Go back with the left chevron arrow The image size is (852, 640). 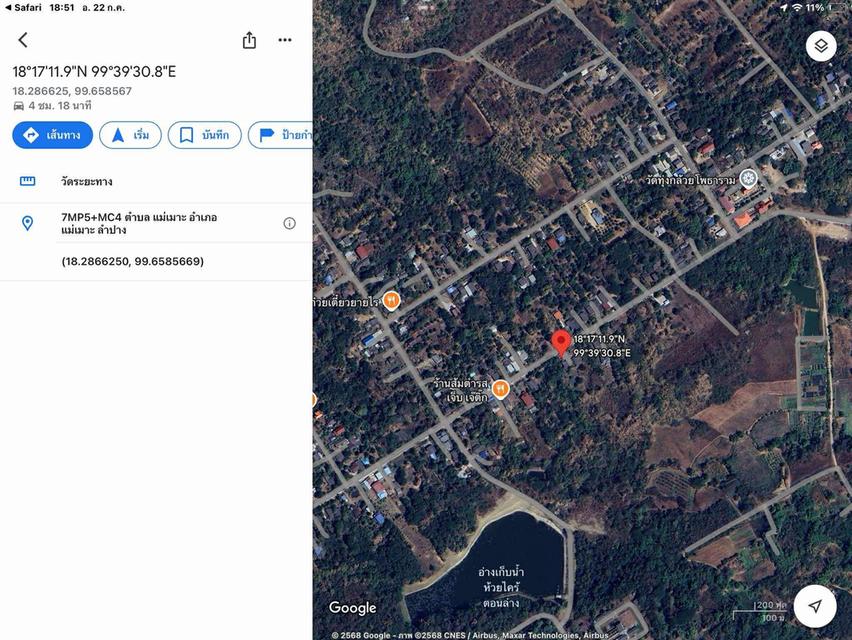click(23, 40)
